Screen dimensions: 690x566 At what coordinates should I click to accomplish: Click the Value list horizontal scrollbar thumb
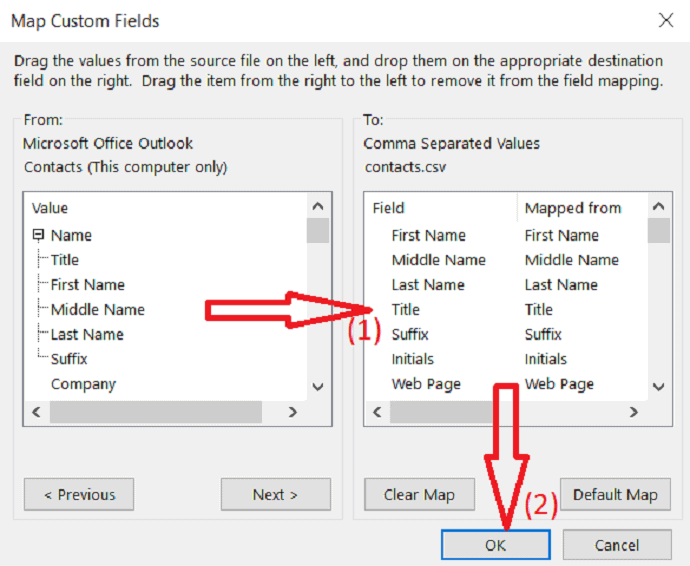[156, 412]
